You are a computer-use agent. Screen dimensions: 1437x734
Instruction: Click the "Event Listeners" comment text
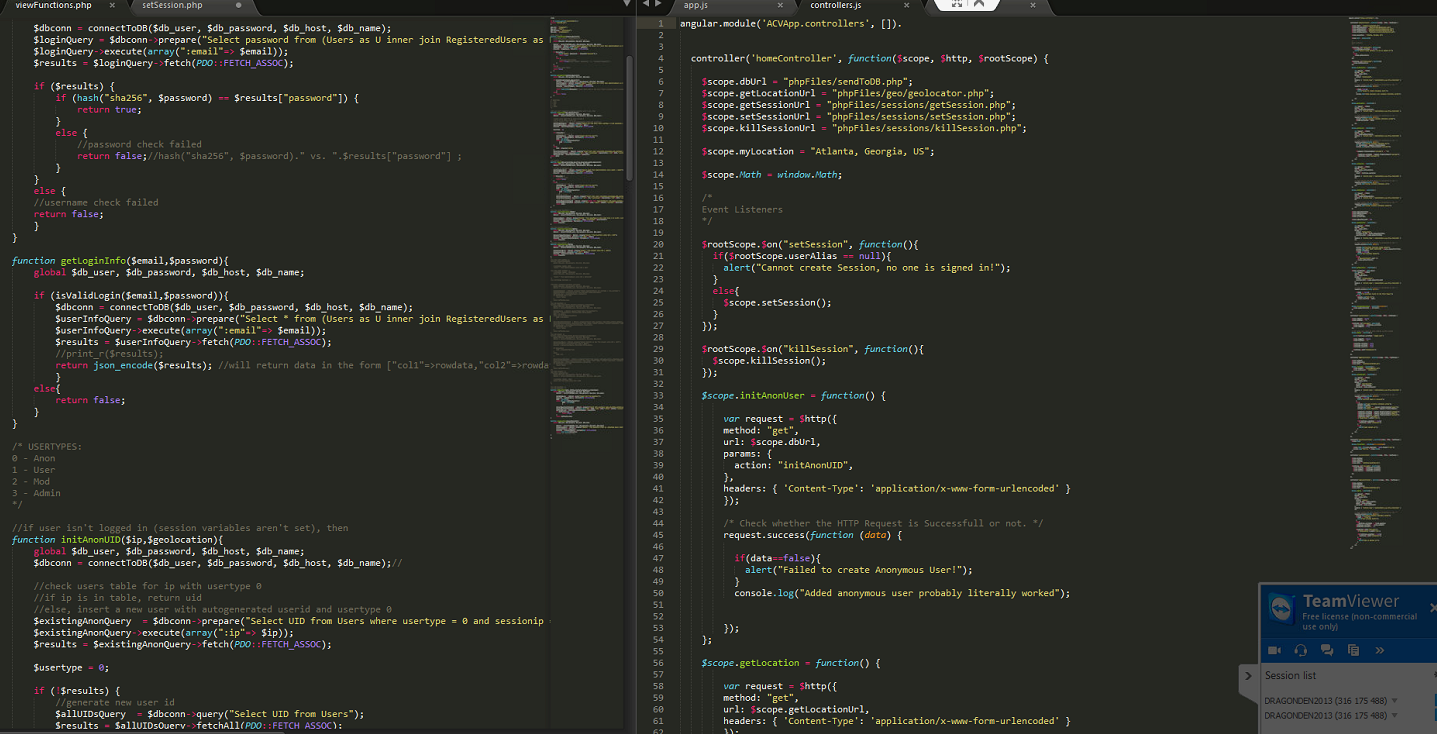click(x=742, y=209)
